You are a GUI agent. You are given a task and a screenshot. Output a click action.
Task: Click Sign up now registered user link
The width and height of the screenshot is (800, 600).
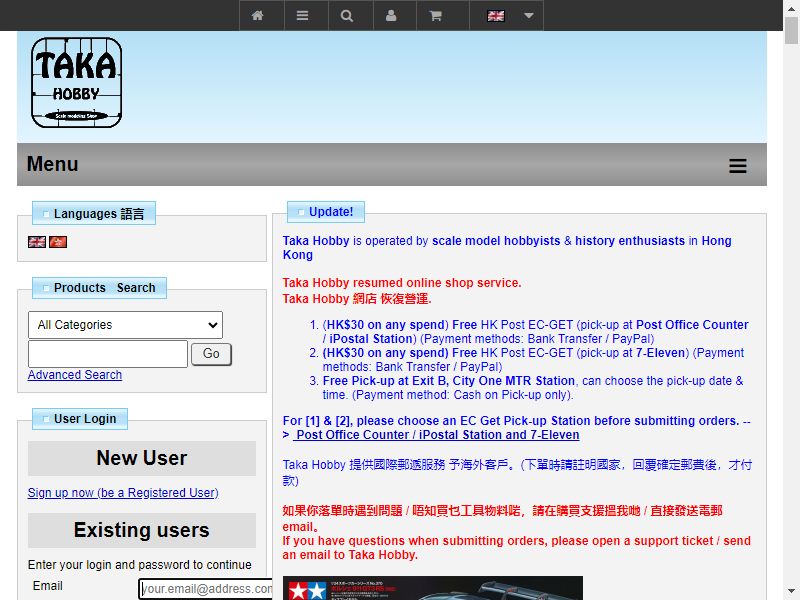pos(123,493)
